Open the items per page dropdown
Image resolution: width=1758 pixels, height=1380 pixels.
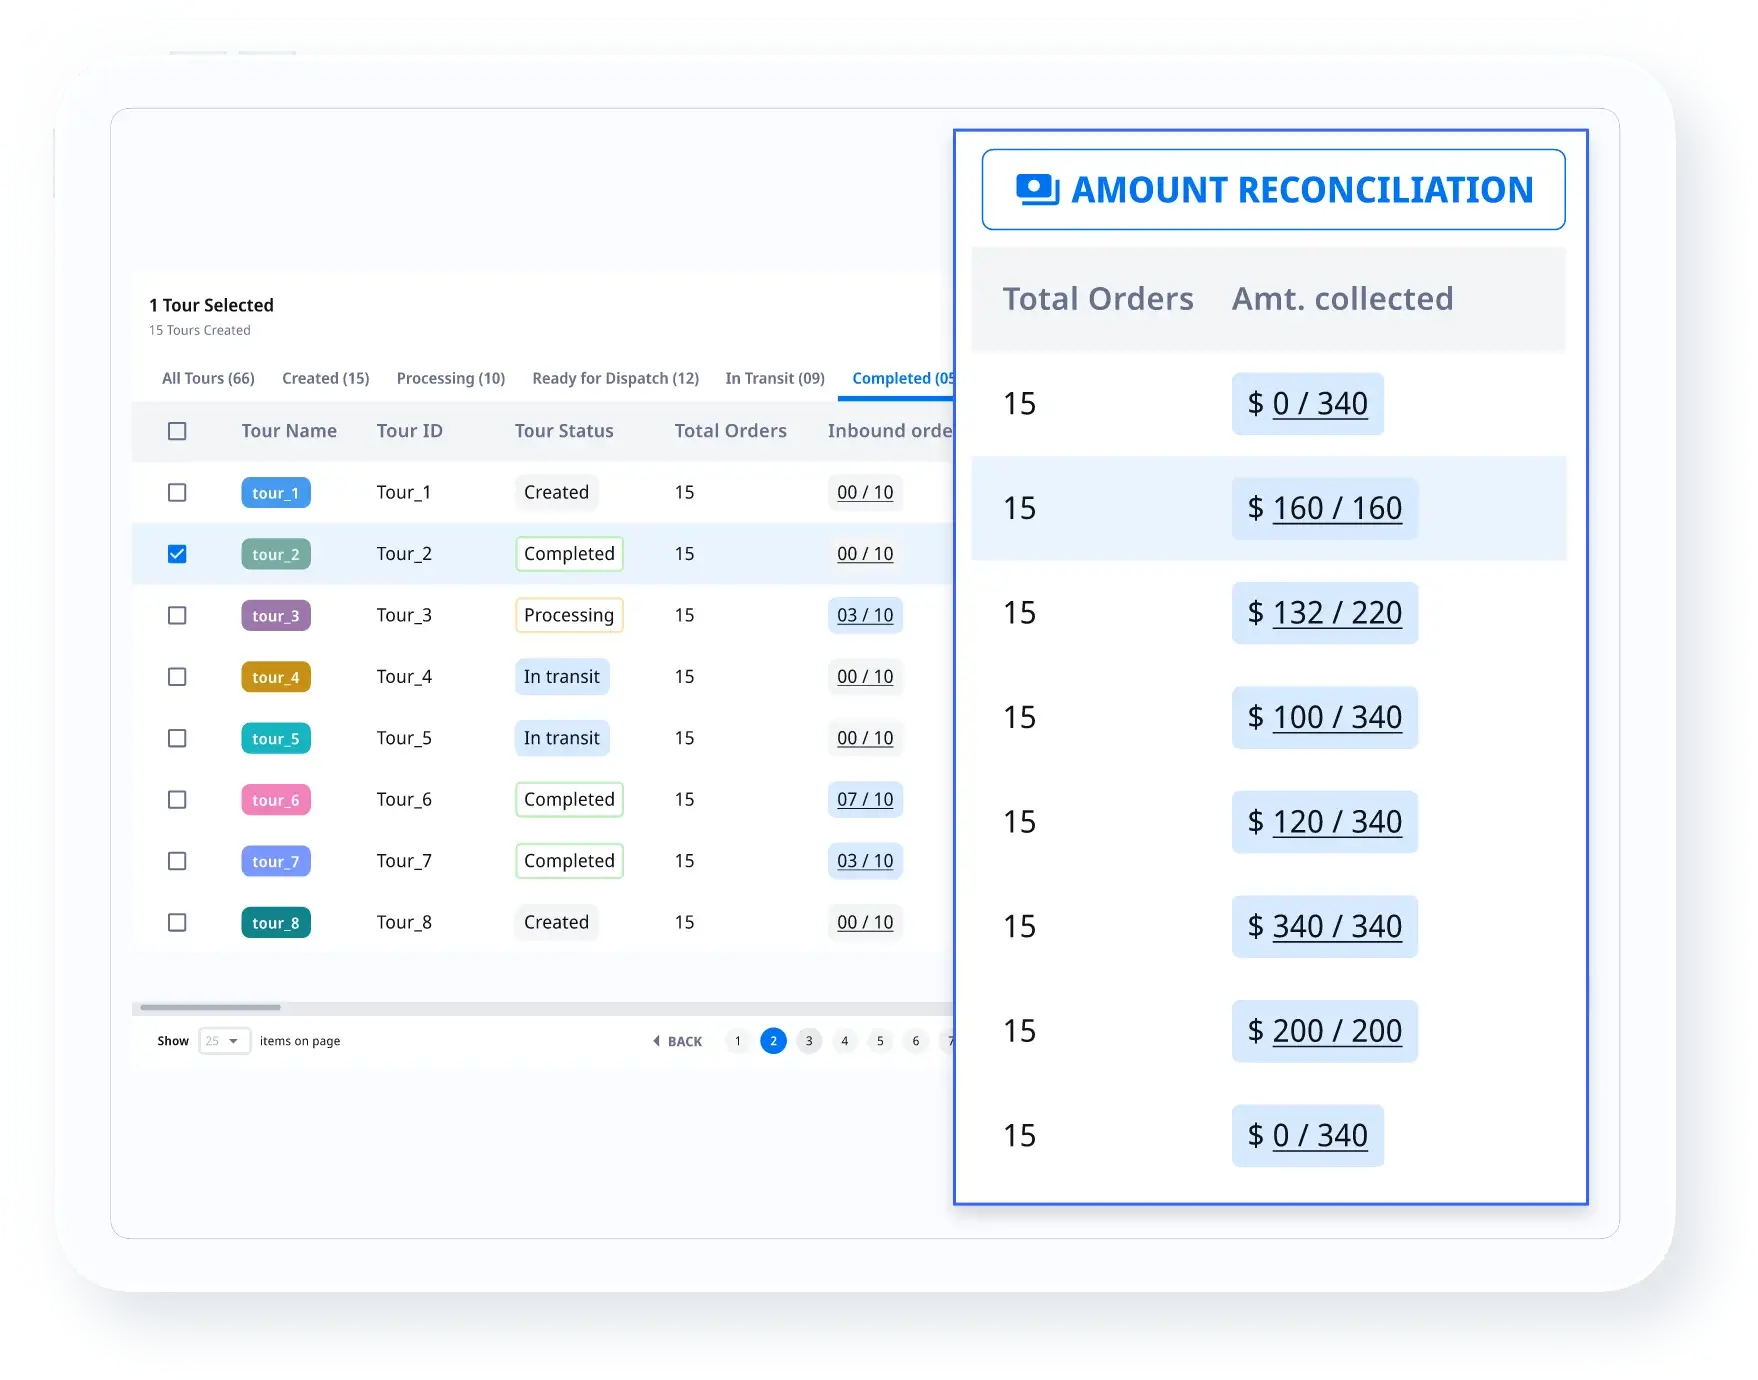pos(224,1041)
